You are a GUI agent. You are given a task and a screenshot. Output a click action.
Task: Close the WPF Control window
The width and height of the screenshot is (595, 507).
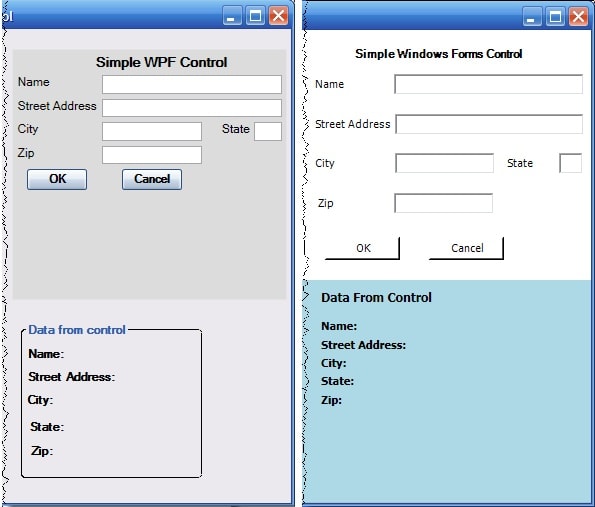[278, 16]
